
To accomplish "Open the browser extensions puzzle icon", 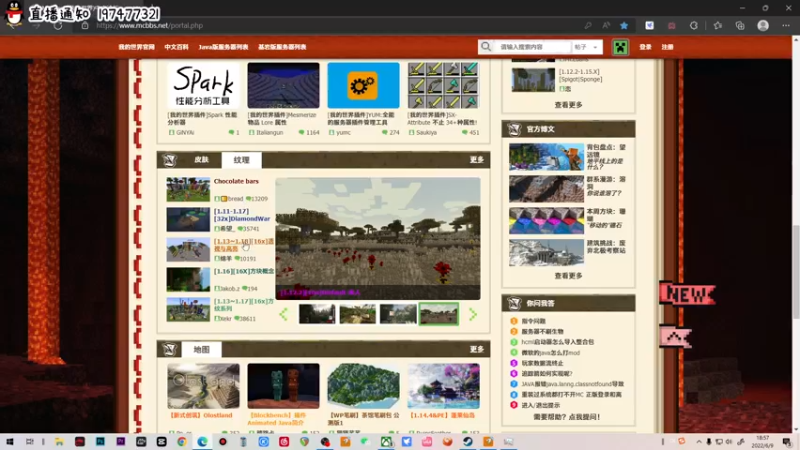I will point(694,26).
